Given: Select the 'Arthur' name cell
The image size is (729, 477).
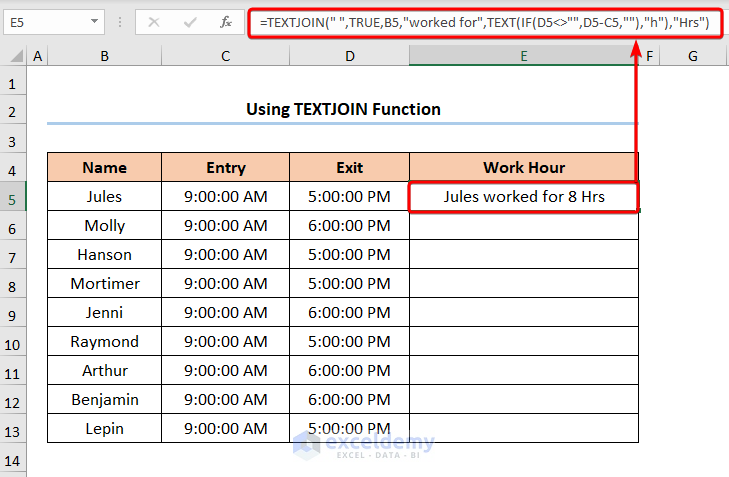Looking at the screenshot, I should 105,371.
